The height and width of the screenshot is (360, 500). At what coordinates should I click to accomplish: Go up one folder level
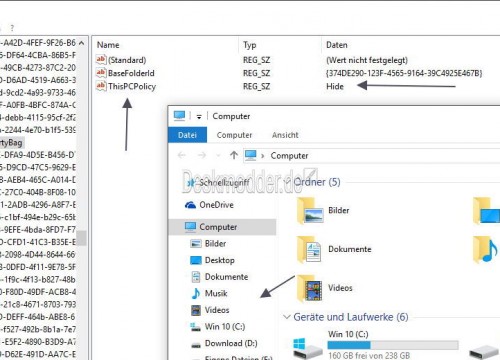coord(234,155)
